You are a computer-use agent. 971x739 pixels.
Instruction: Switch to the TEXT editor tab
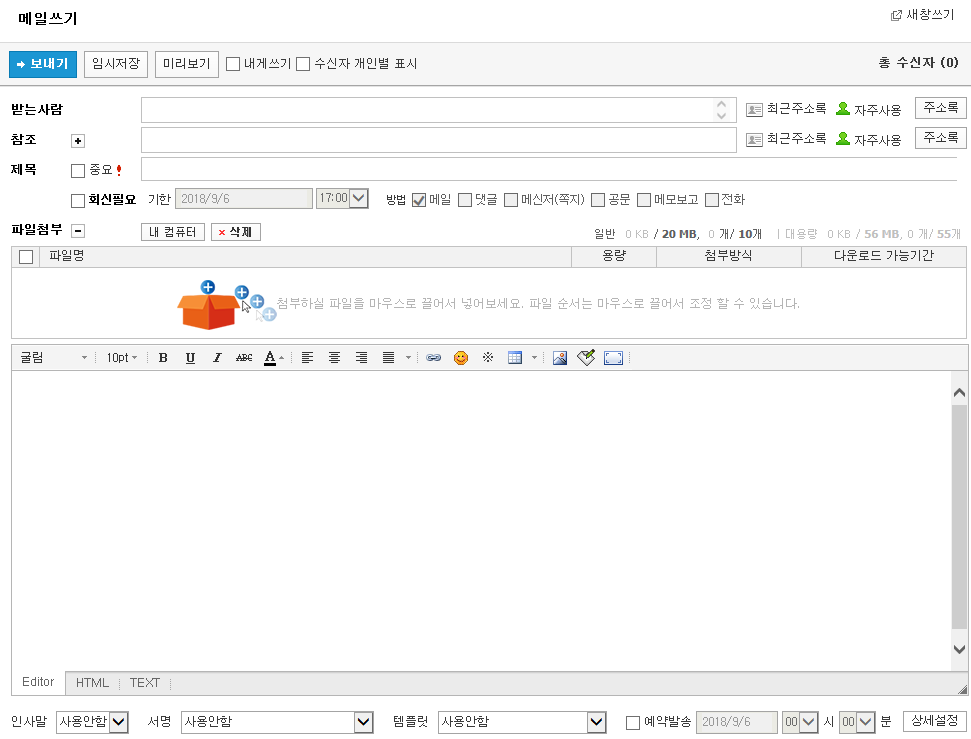[145, 683]
